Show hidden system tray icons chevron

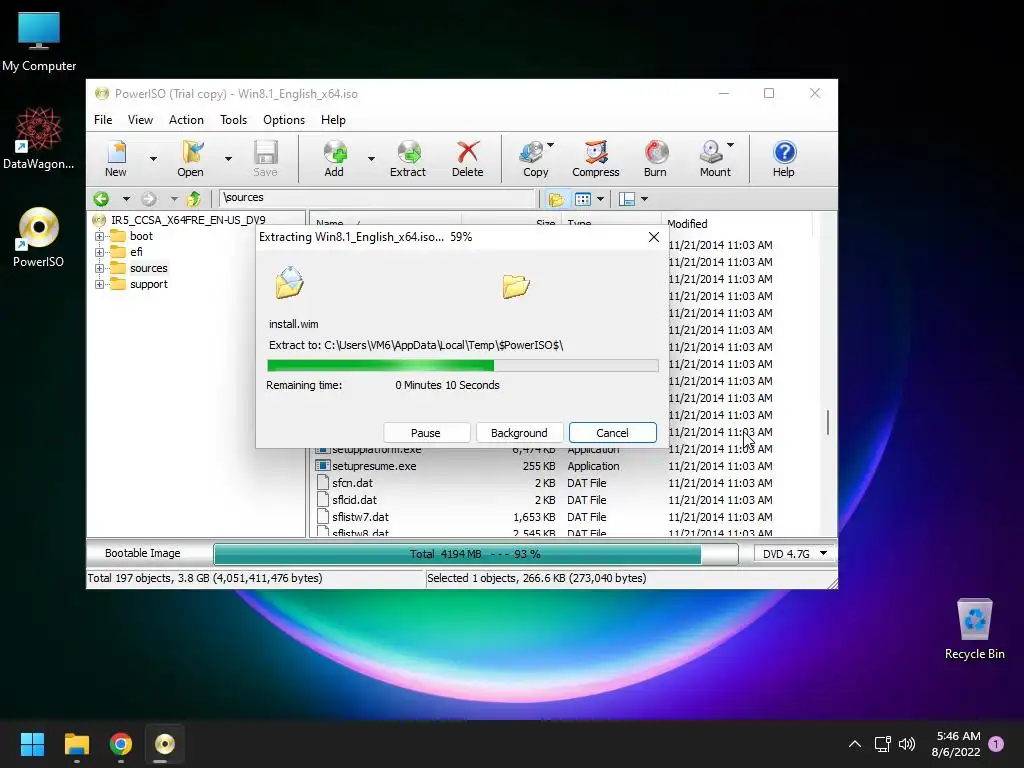[854, 744]
